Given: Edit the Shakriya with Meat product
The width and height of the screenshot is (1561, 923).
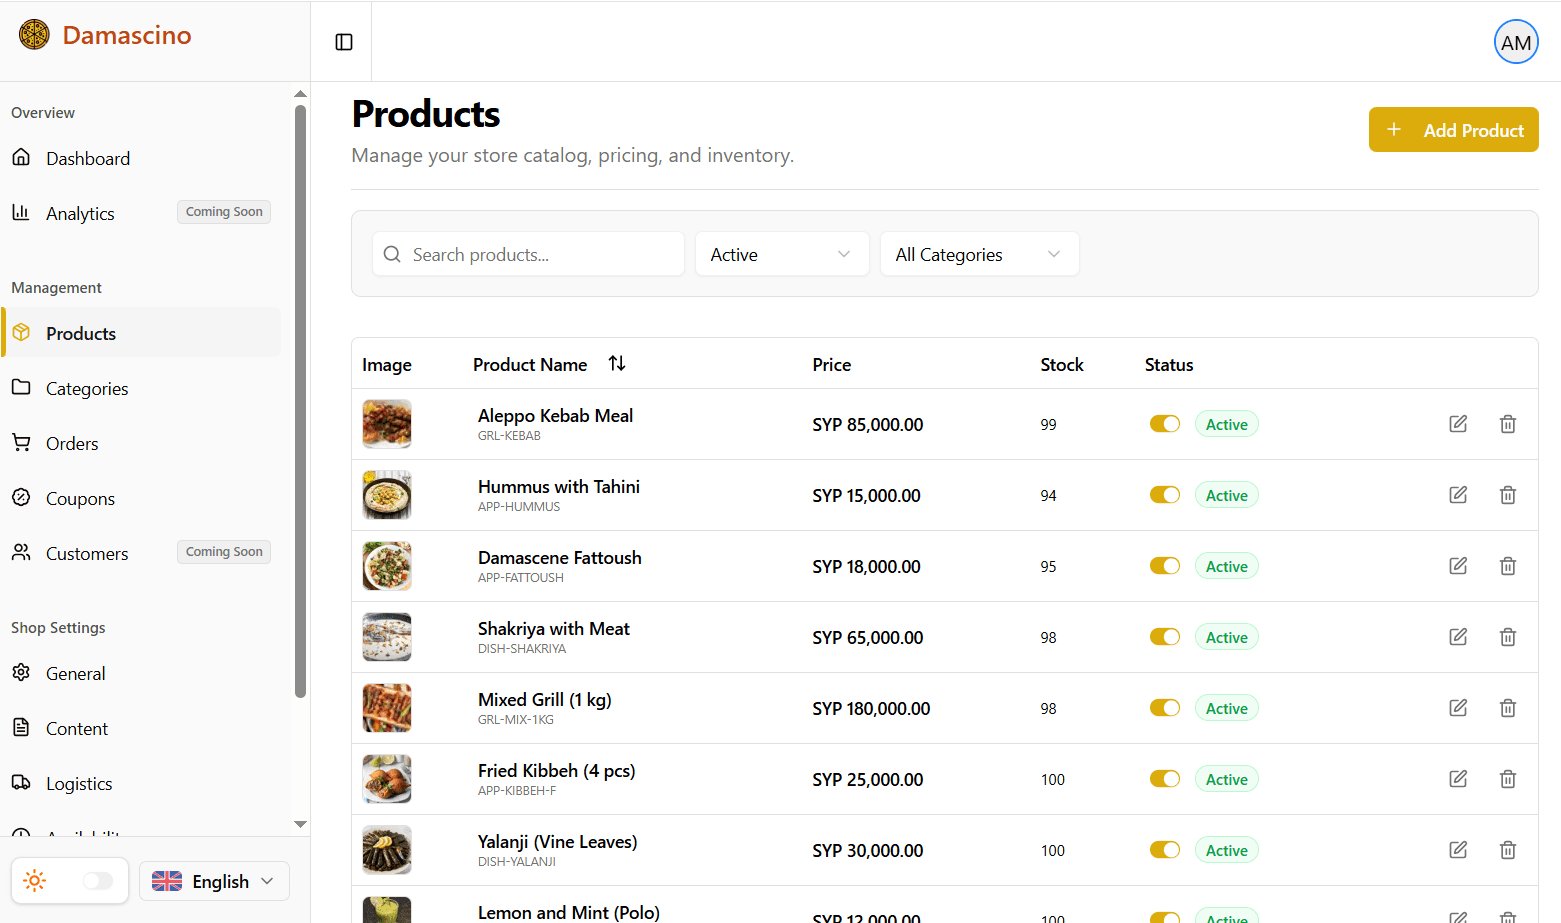Looking at the screenshot, I should [1458, 637].
